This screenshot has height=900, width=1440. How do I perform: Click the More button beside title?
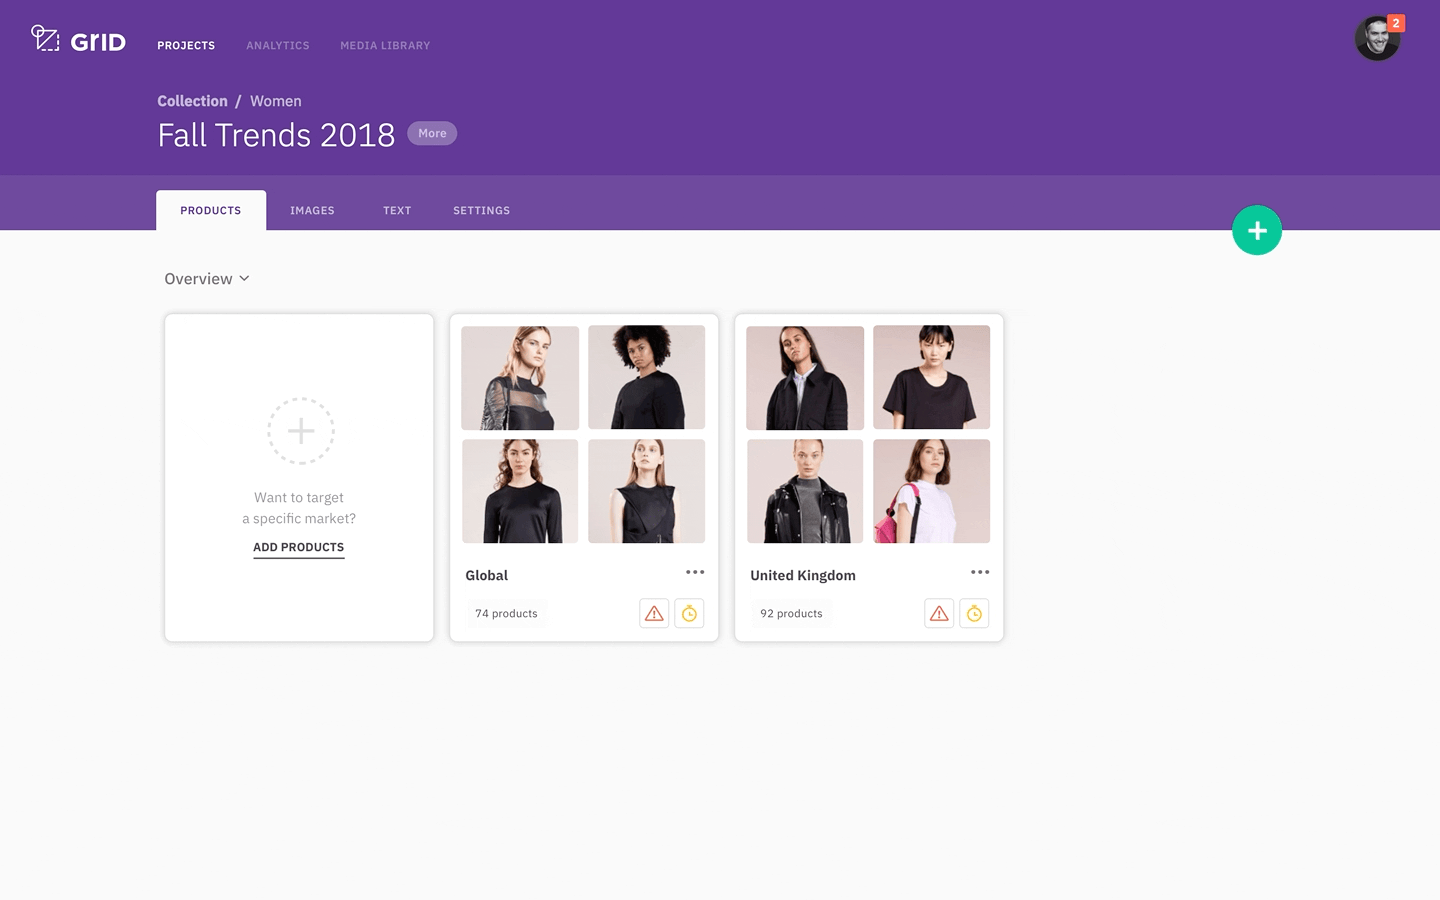(432, 133)
